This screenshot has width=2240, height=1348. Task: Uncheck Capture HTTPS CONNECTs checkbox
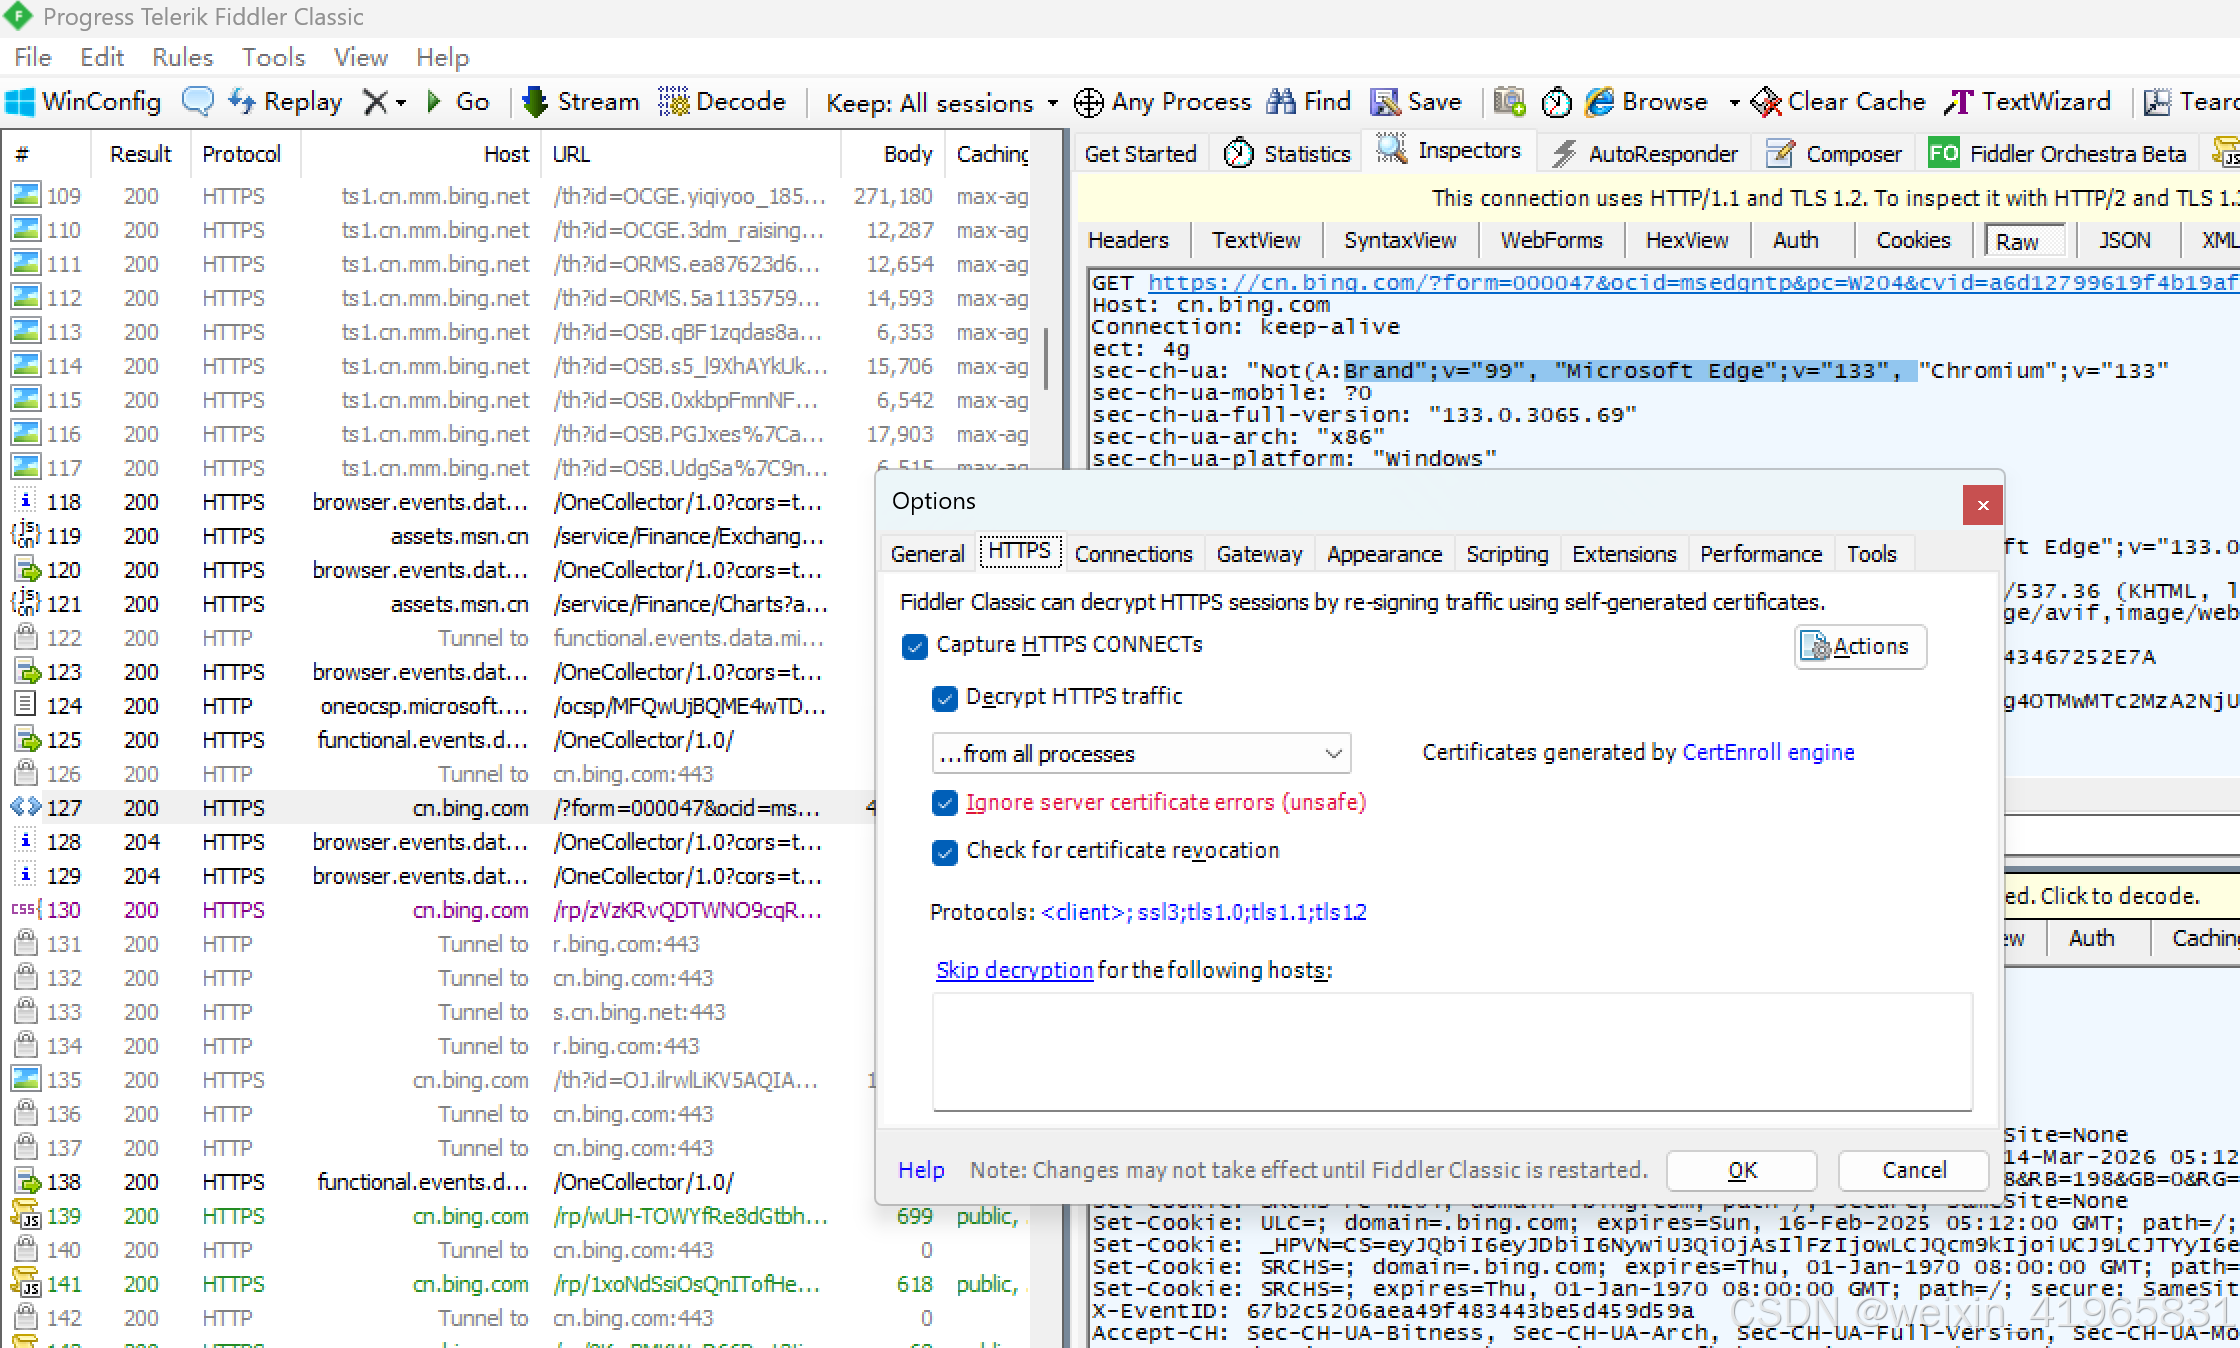pos(914,647)
